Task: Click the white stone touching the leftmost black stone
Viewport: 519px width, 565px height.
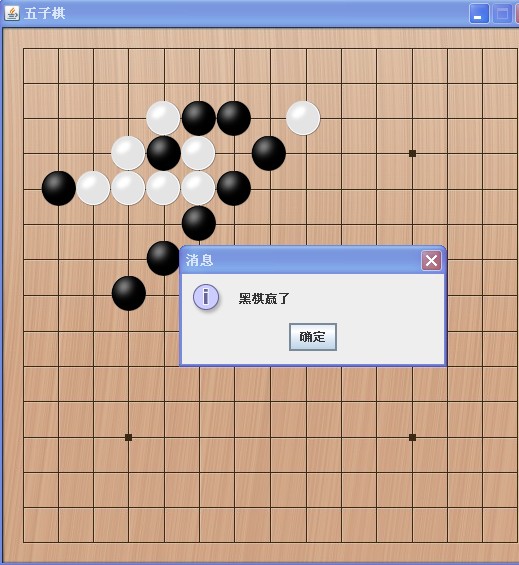Action: (x=93, y=188)
